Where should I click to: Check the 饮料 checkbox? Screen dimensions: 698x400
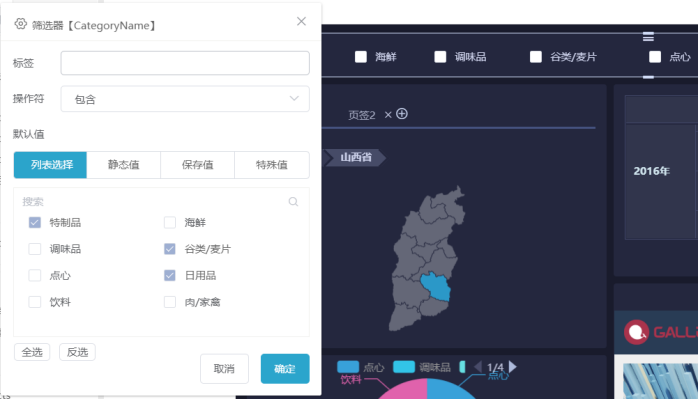(35, 302)
